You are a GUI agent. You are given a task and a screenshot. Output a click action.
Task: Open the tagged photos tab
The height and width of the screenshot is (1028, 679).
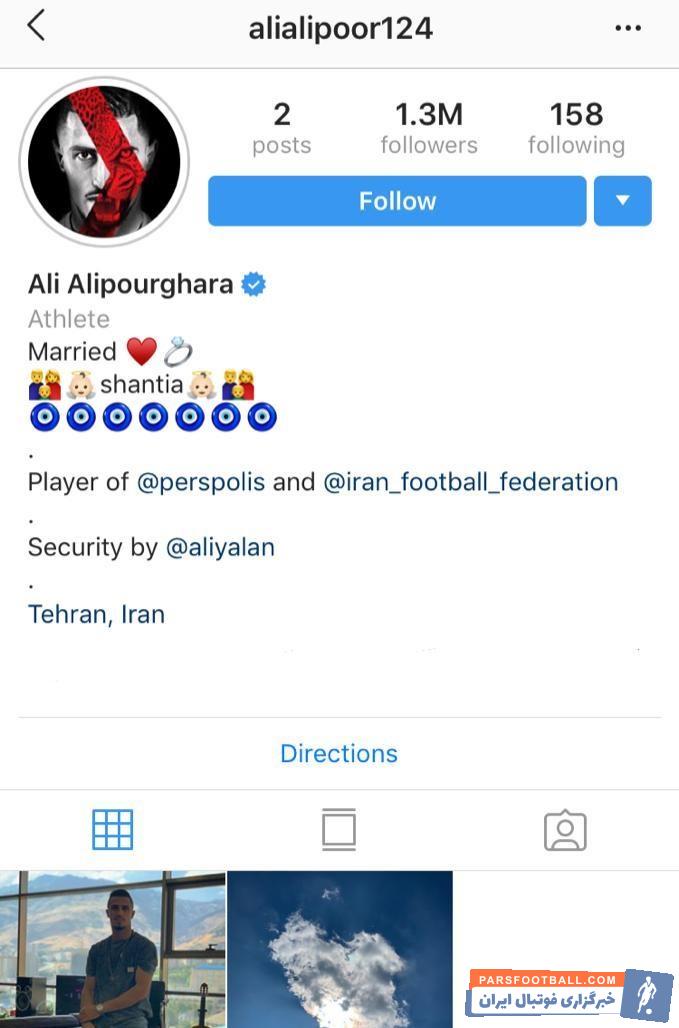pyautogui.click(x=565, y=830)
